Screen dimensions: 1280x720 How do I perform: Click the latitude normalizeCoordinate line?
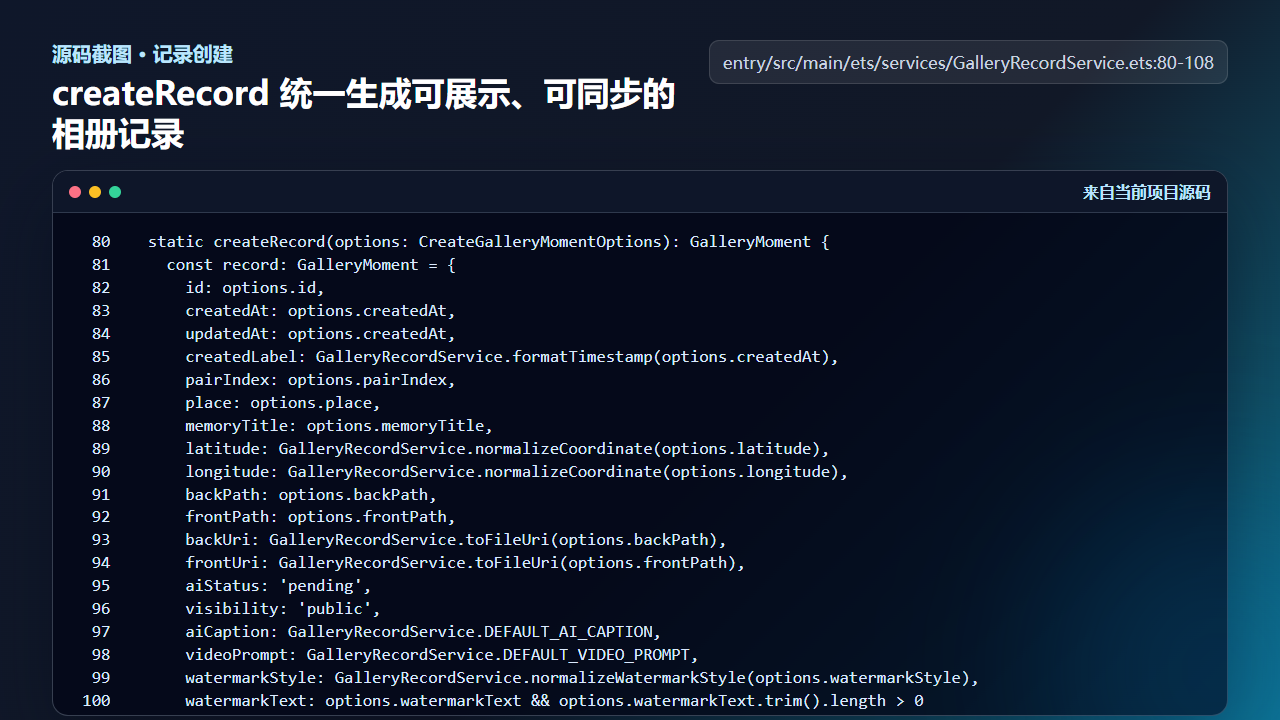[x=507, y=449]
